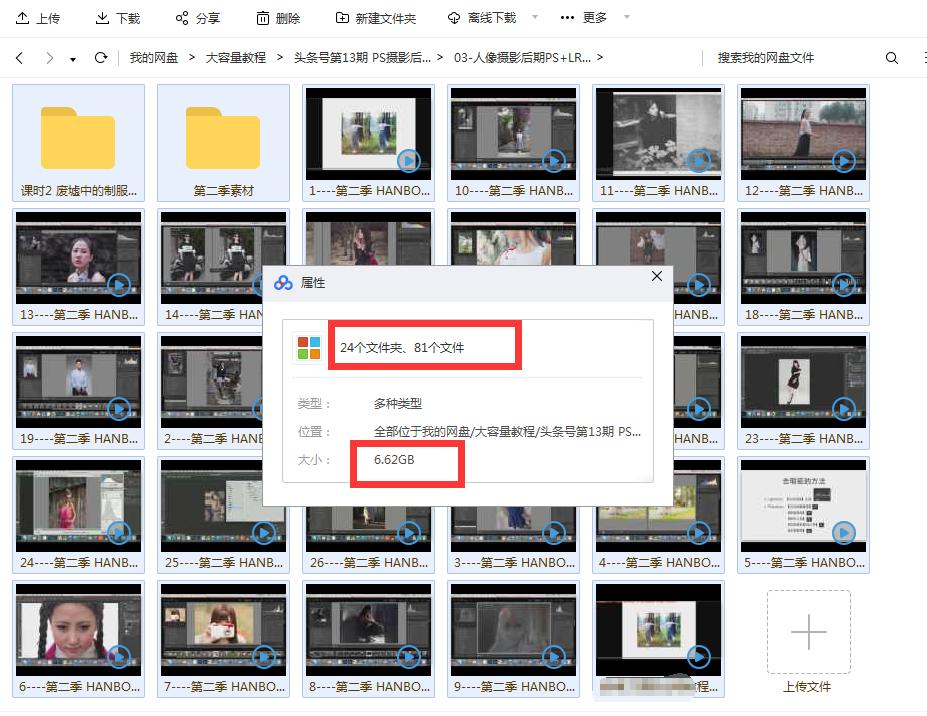The width and height of the screenshot is (927, 716).
Task: Expand the 离线下载 dropdown arrow
Action: coord(533,17)
